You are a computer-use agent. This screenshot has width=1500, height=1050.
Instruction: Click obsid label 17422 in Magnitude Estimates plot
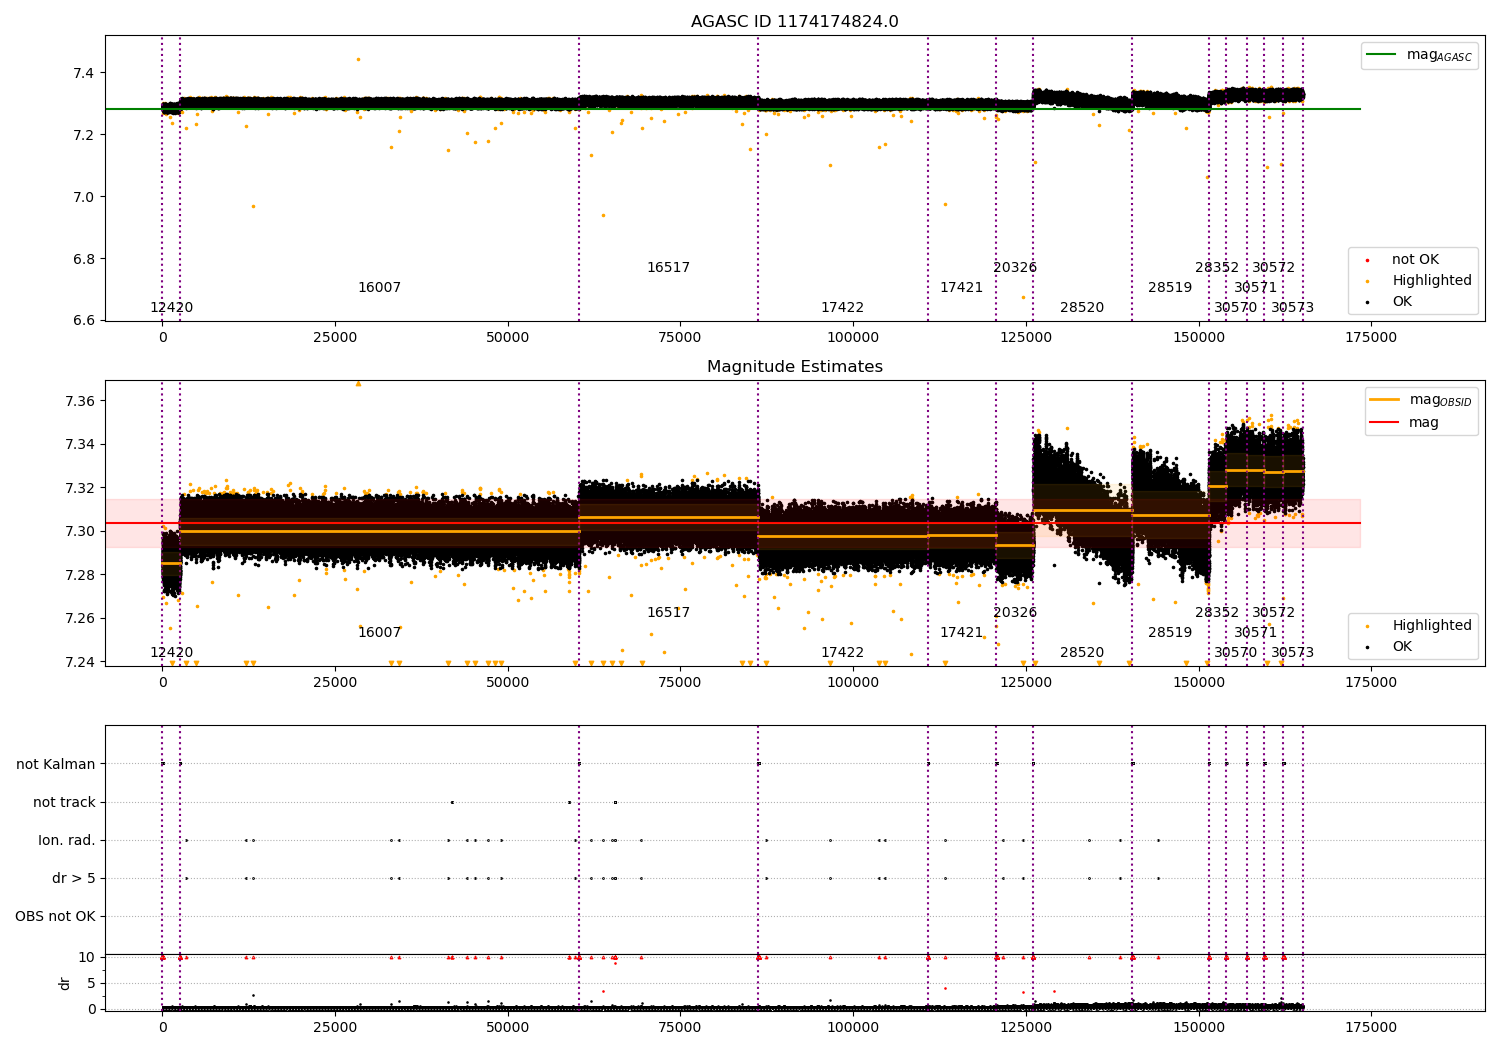coord(842,653)
